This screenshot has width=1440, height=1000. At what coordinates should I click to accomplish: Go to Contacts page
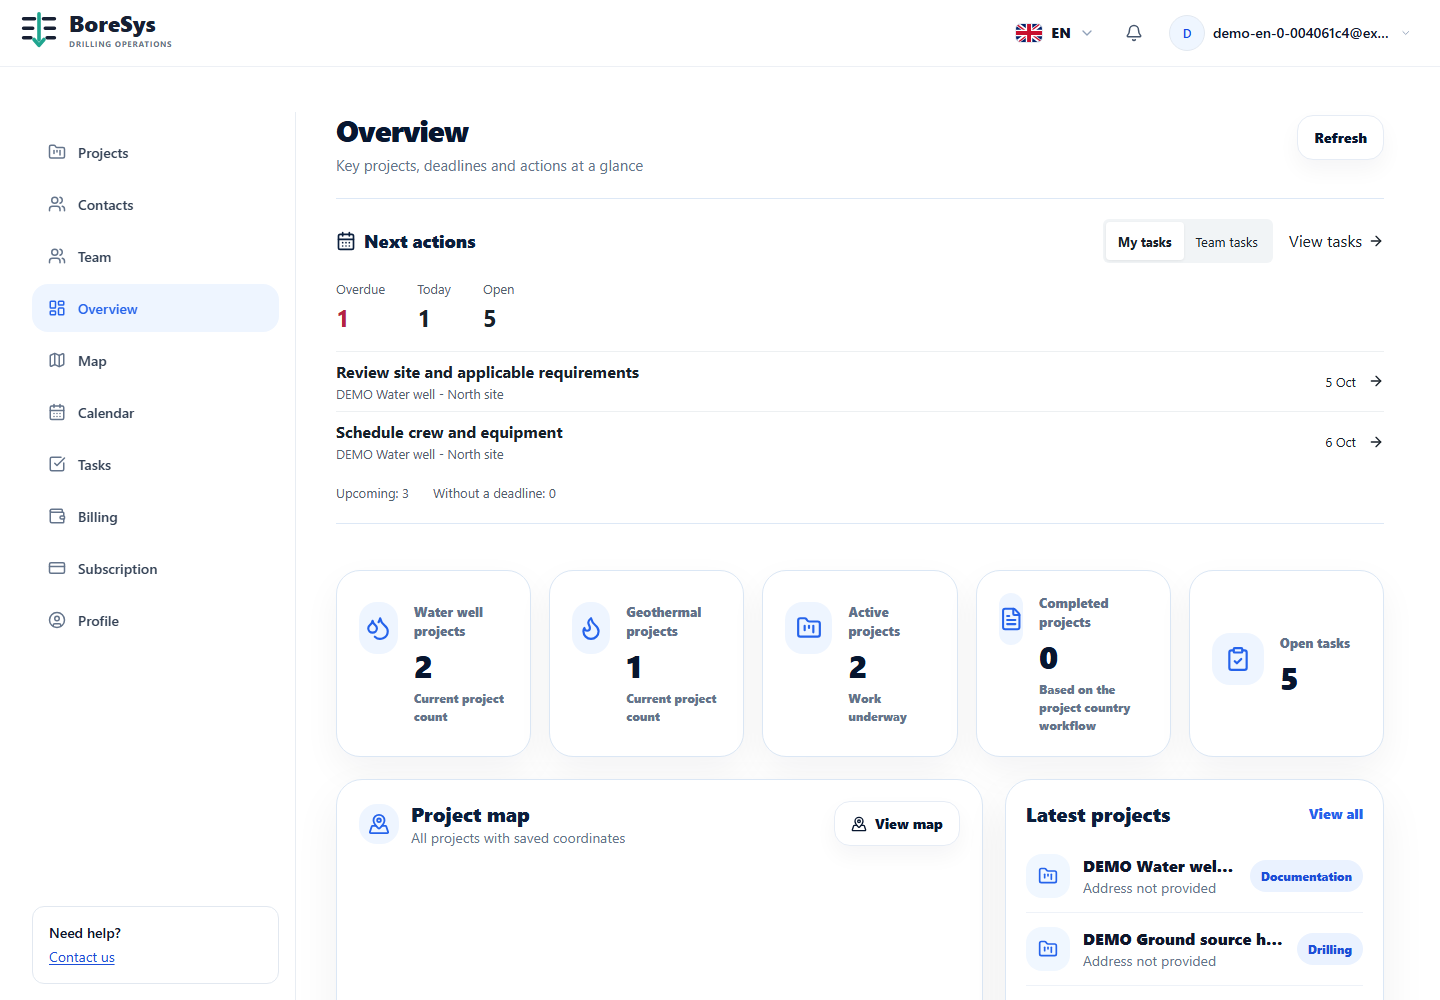[x=155, y=204]
